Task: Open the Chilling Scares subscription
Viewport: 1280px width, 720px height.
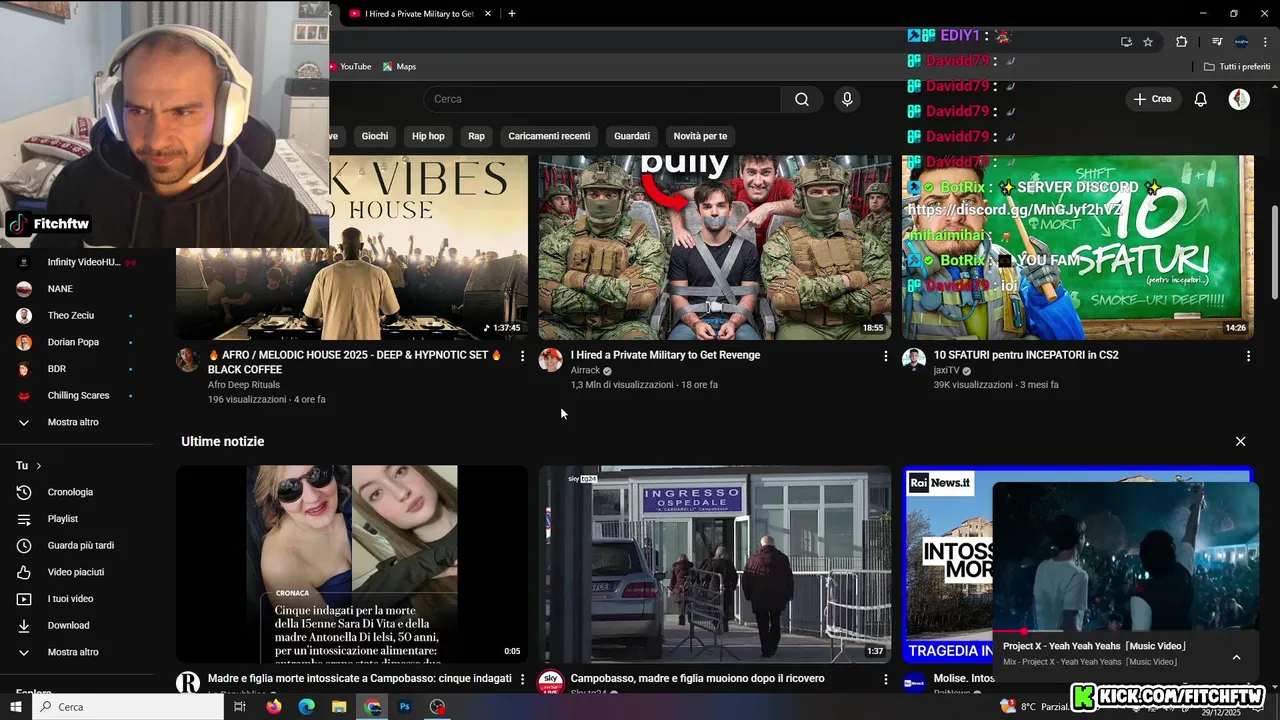Action: click(x=78, y=396)
